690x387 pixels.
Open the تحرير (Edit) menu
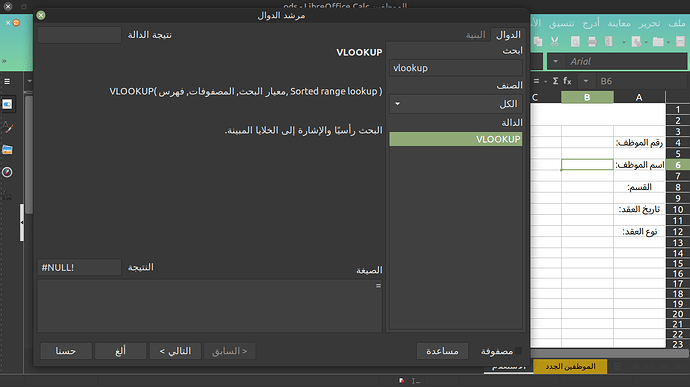[x=649, y=23]
